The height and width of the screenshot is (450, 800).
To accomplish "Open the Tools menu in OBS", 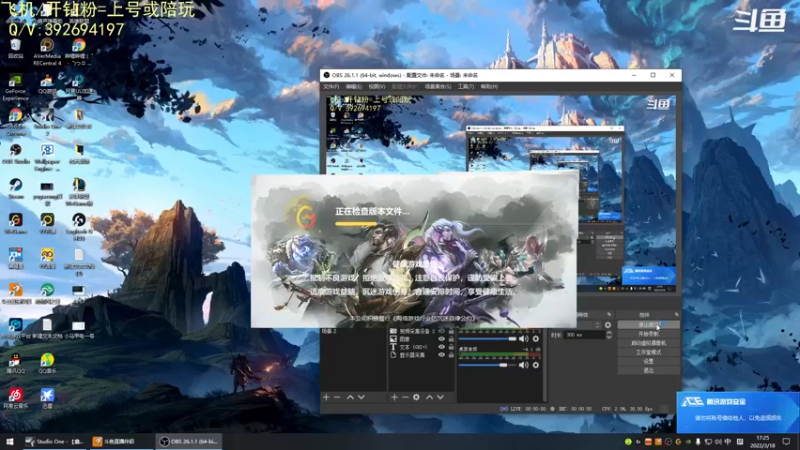I will (465, 87).
